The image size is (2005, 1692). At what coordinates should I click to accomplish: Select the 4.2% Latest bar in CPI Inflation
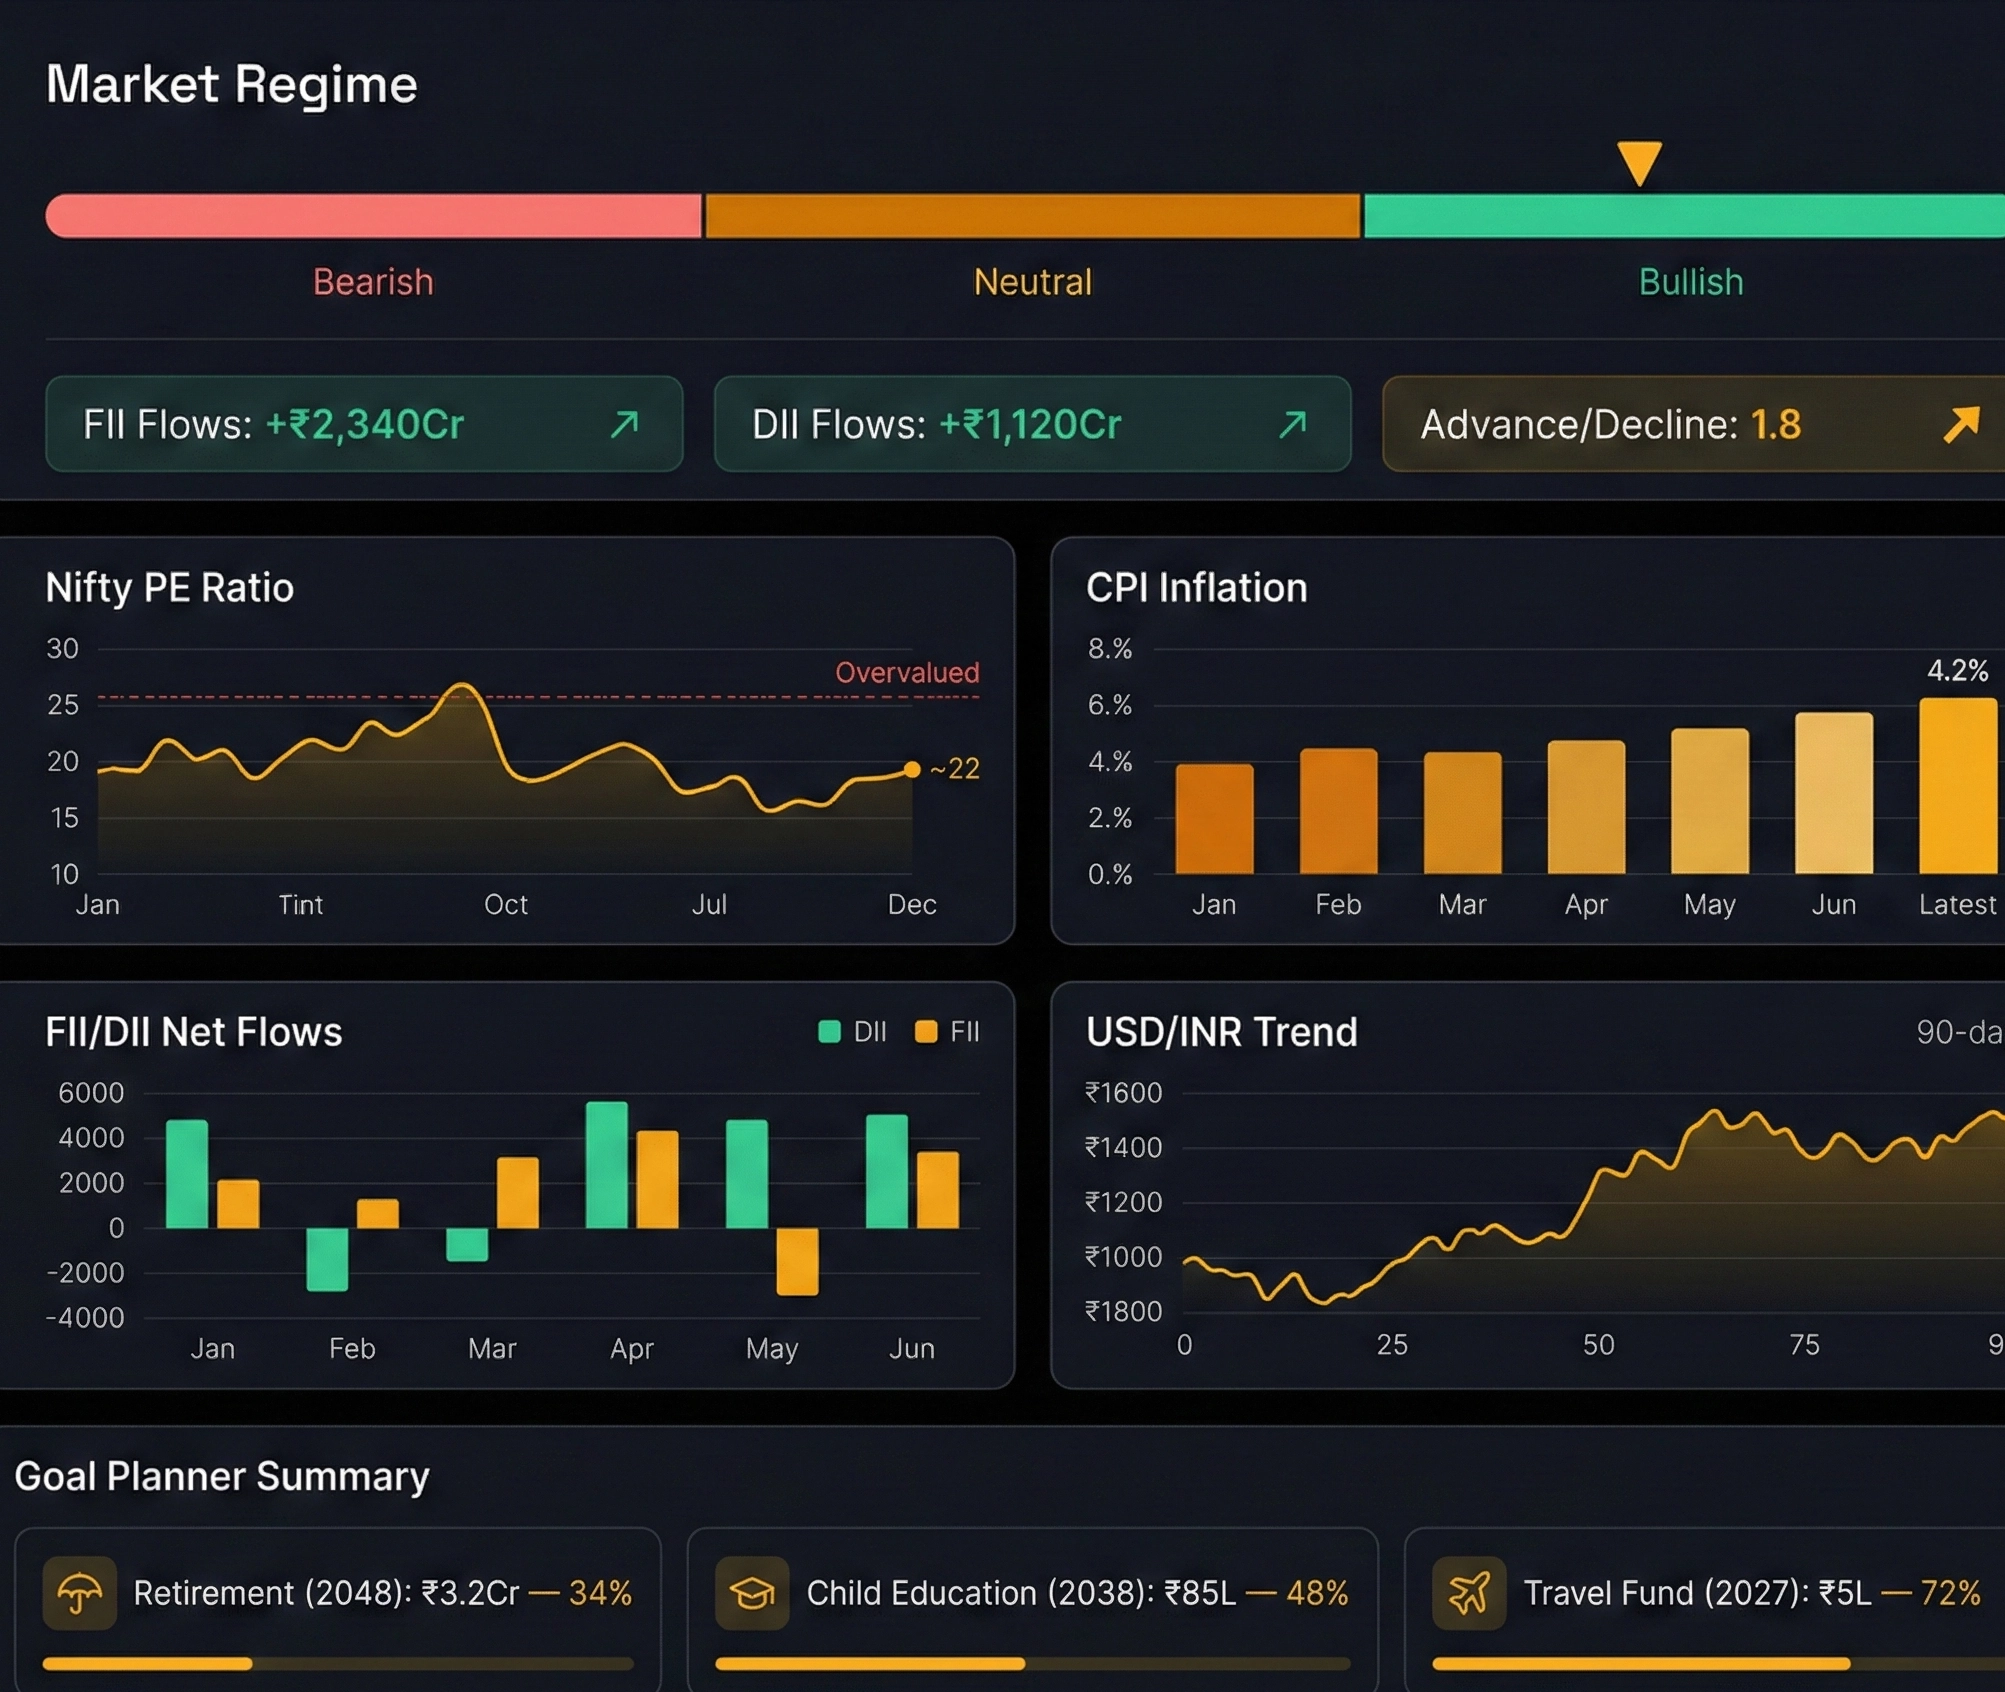click(x=1956, y=790)
